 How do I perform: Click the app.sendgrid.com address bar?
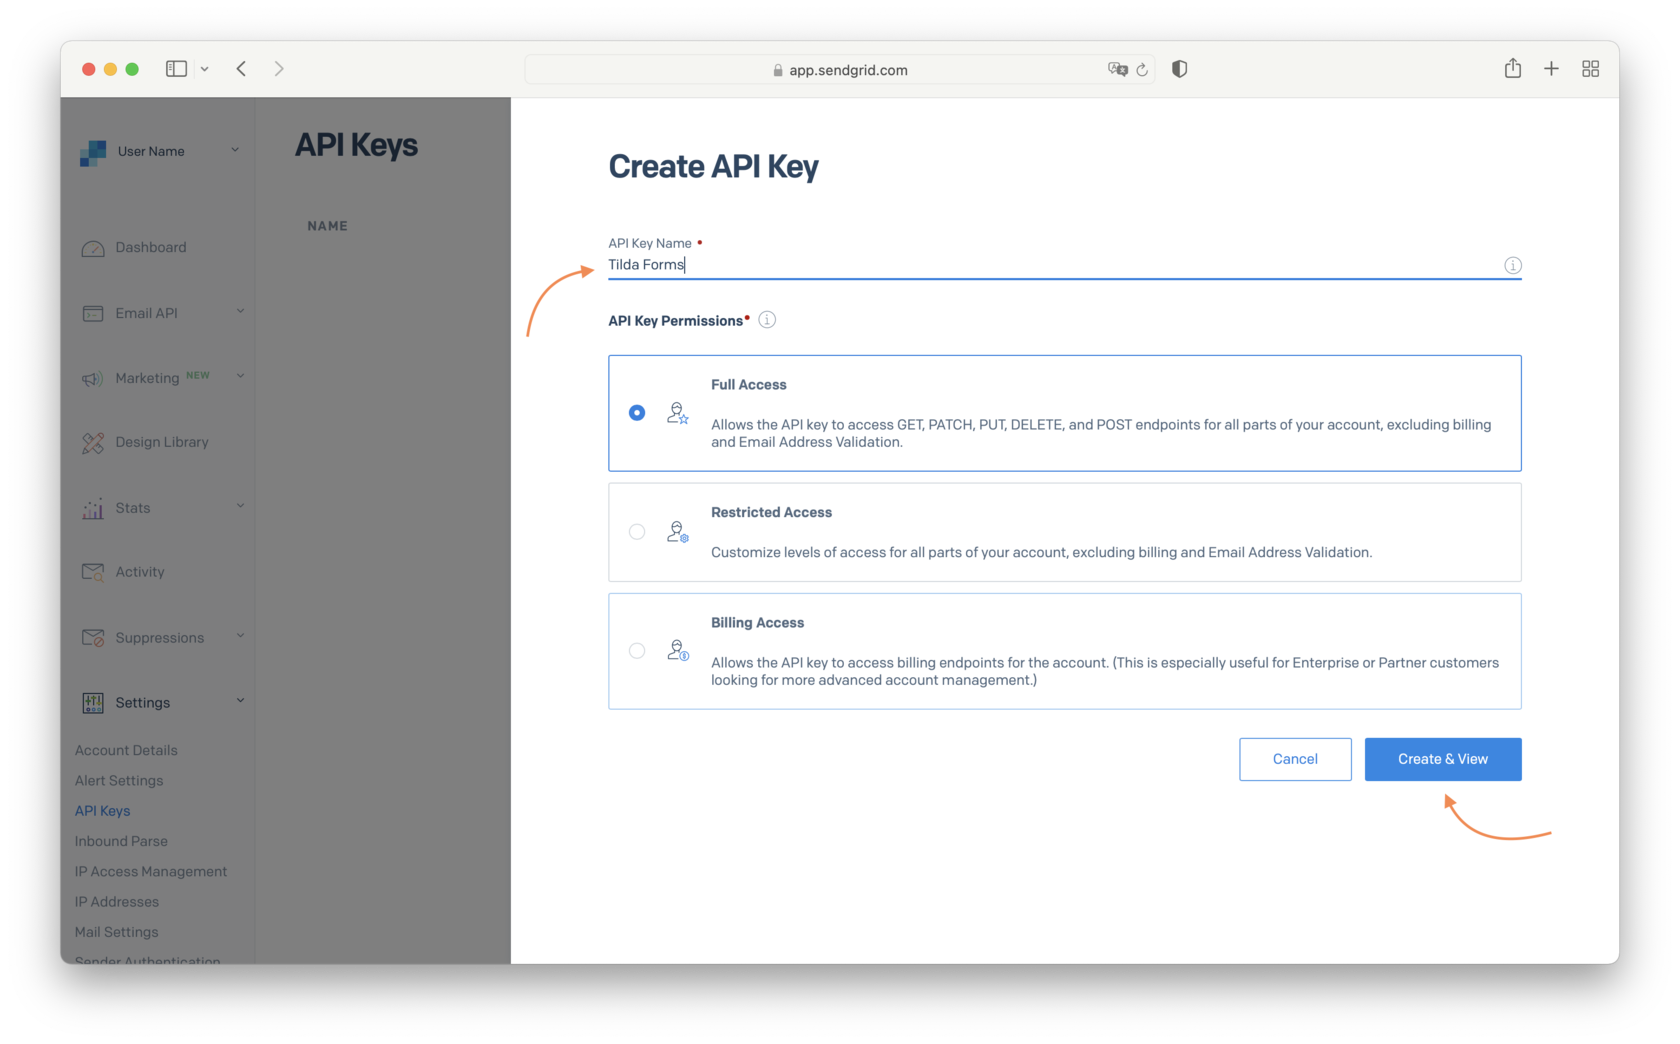pos(840,70)
